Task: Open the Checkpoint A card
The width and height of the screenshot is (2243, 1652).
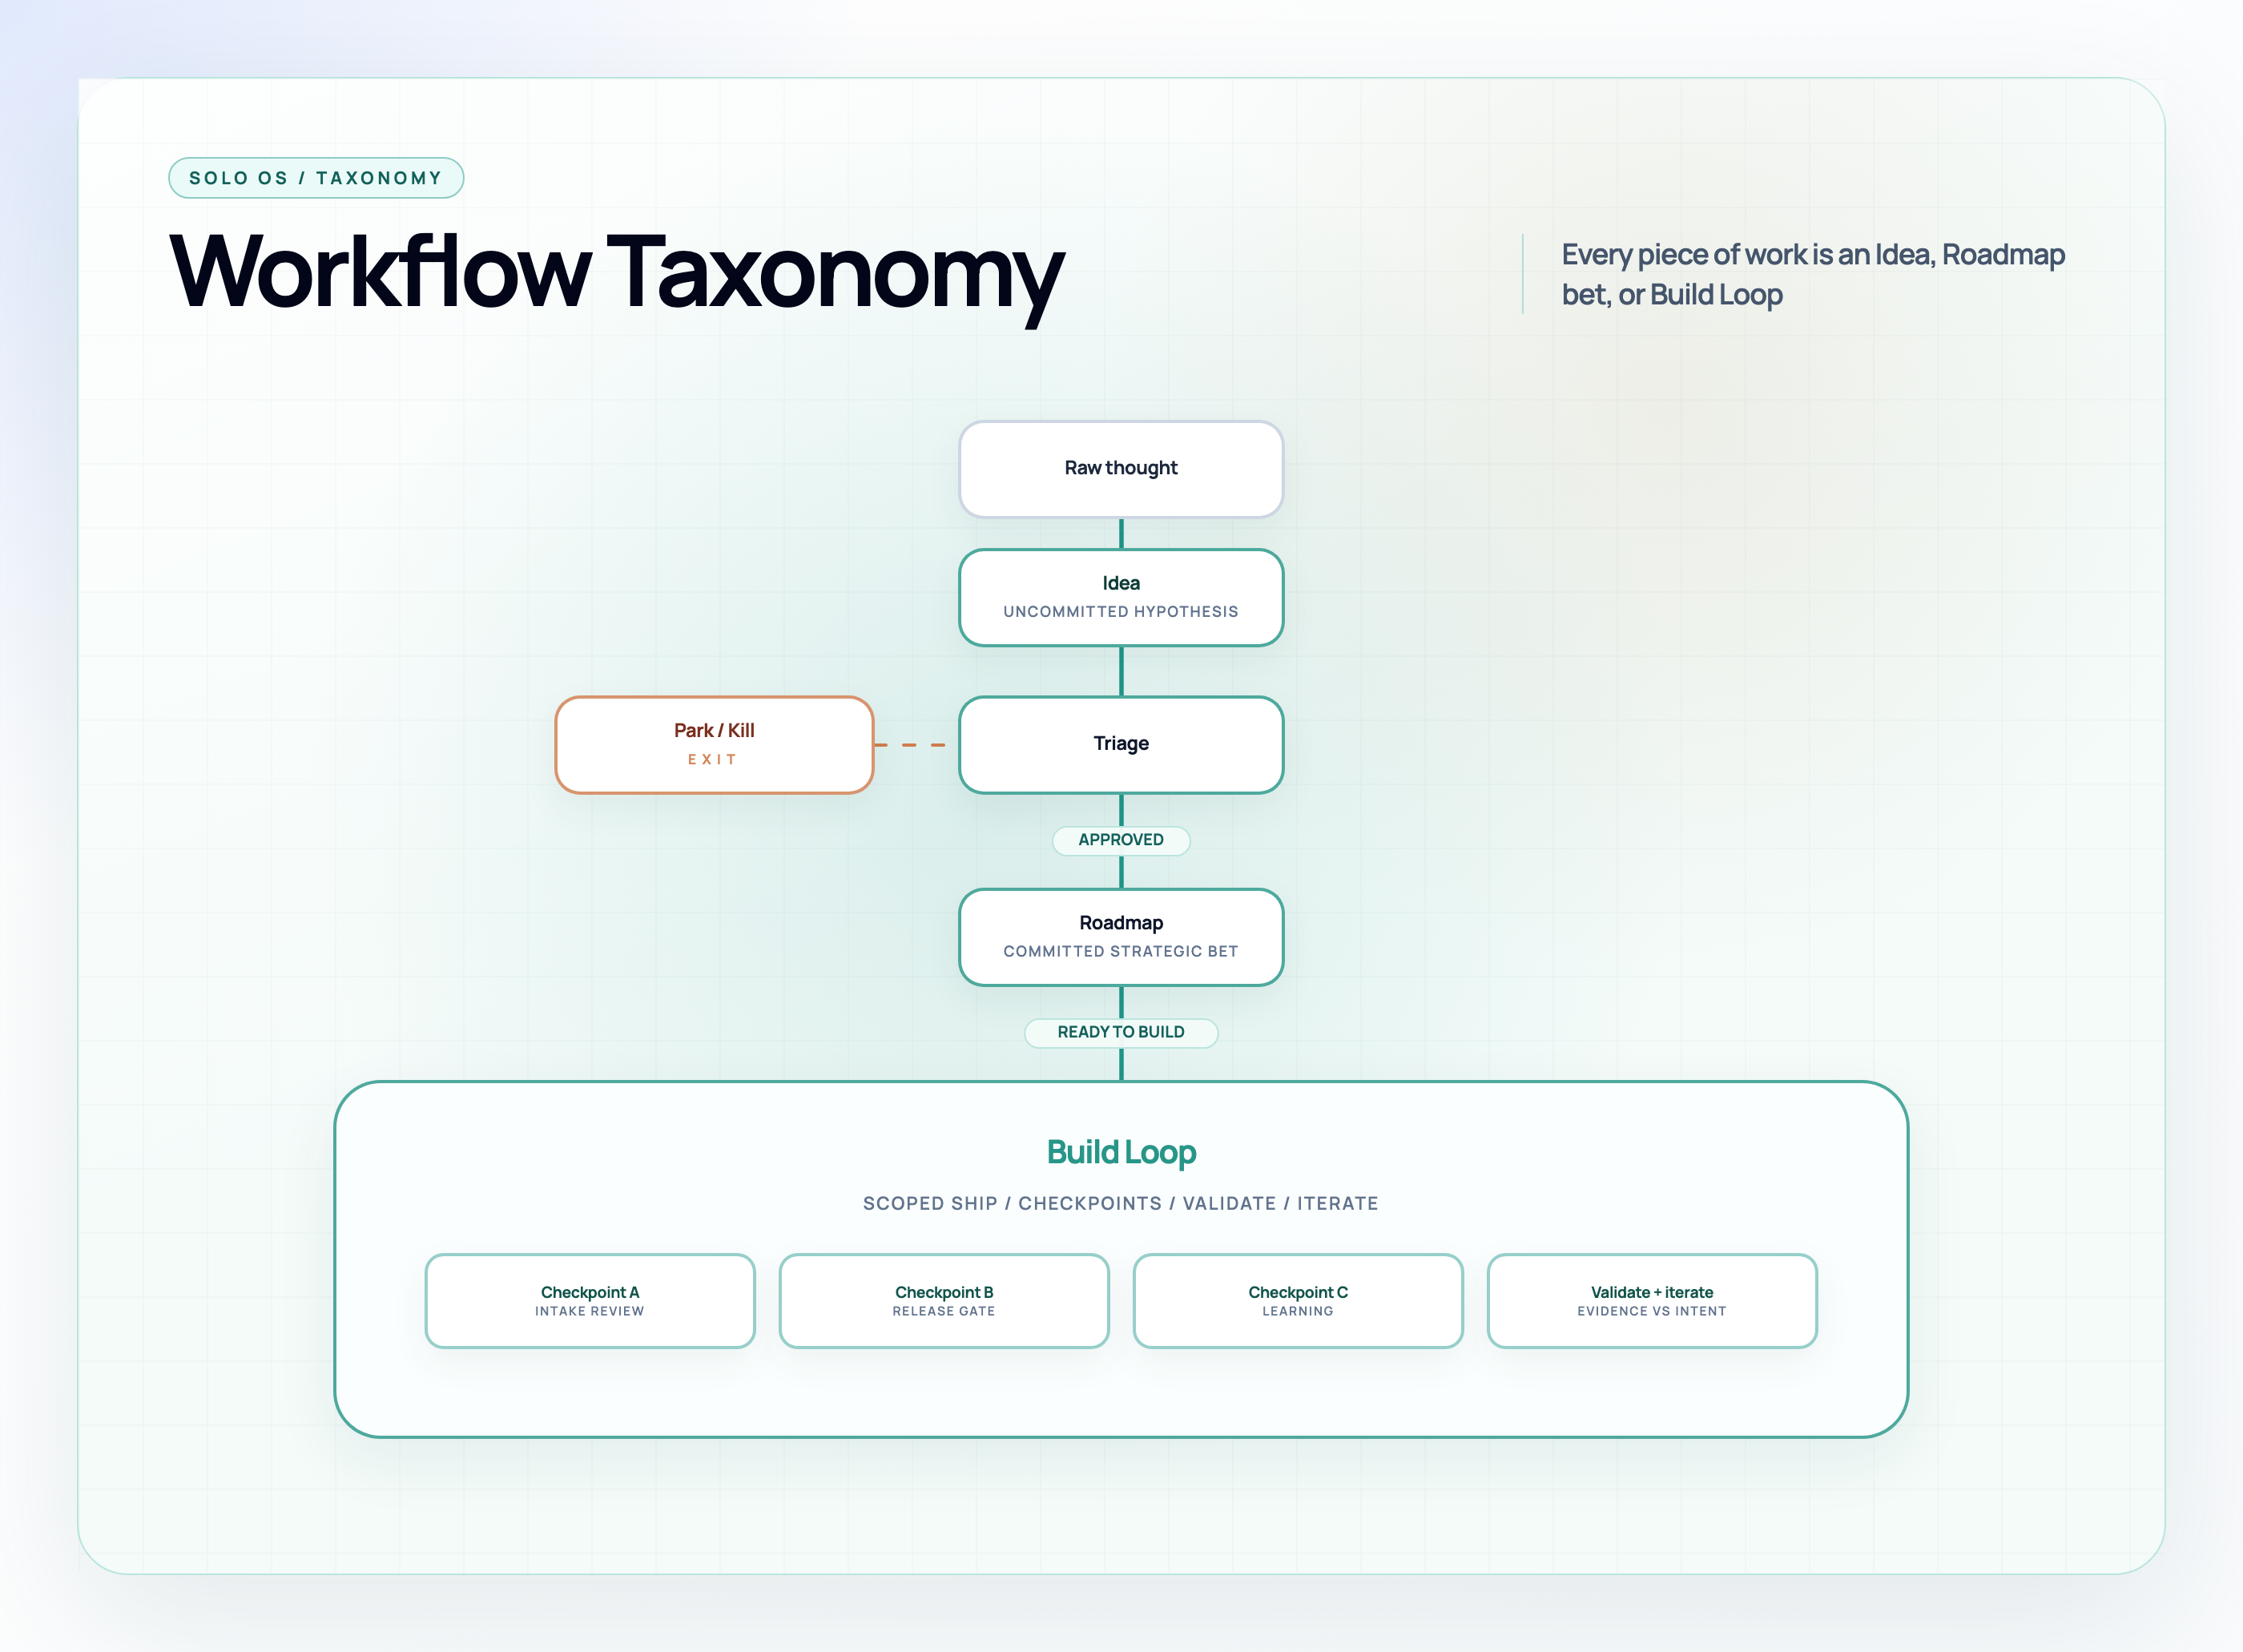Action: tap(590, 1301)
